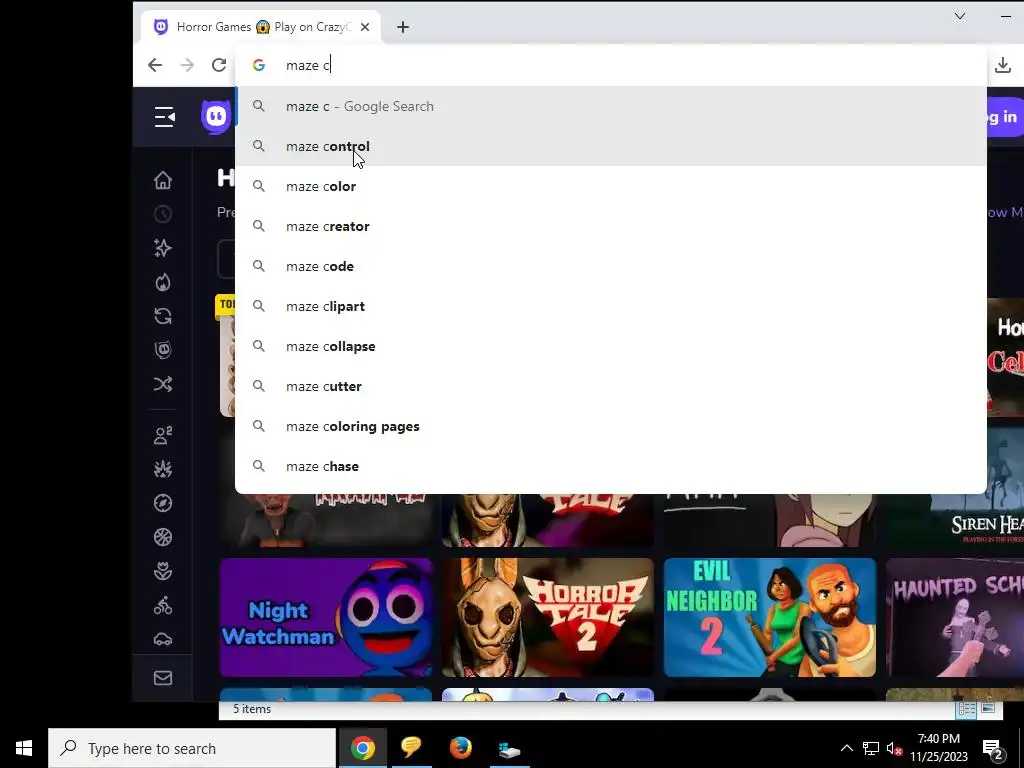Open the network status tray icon
1024x768 pixels.
click(871, 748)
